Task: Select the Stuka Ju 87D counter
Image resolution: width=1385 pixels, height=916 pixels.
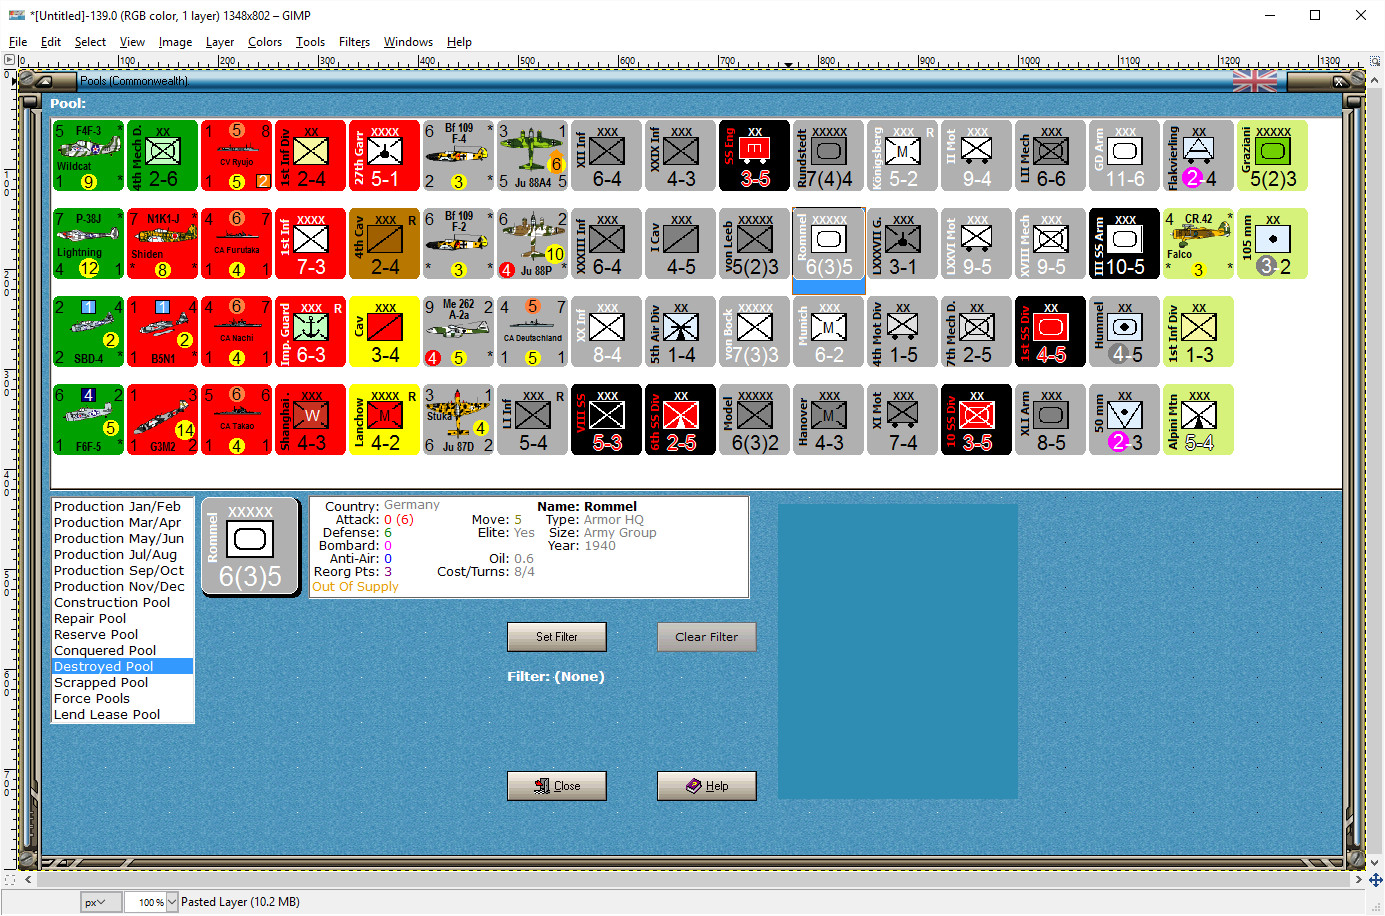Action: pyautogui.click(x=458, y=420)
